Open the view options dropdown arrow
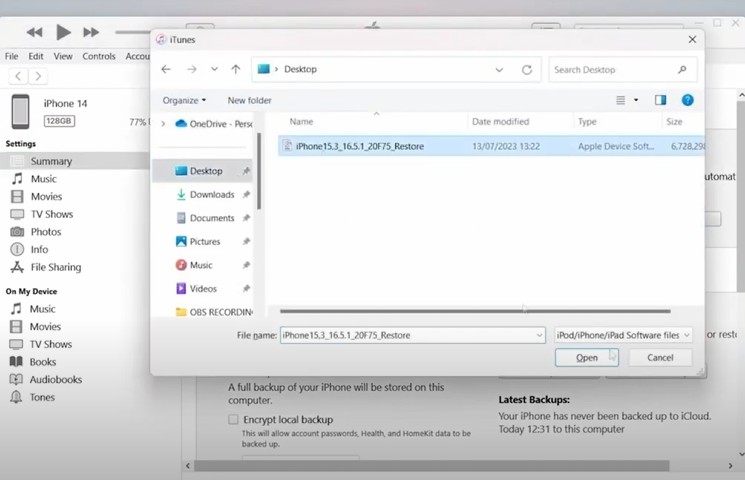 coord(636,100)
